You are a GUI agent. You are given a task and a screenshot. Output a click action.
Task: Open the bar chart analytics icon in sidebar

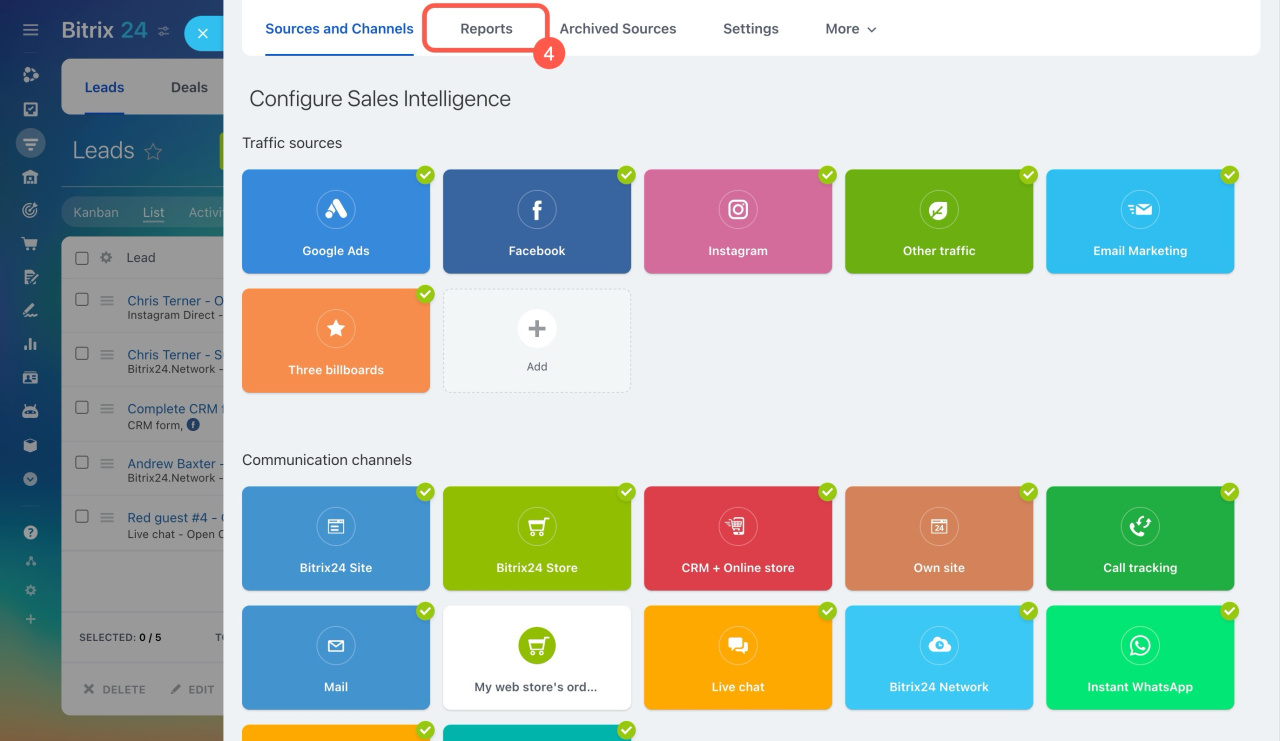point(31,344)
